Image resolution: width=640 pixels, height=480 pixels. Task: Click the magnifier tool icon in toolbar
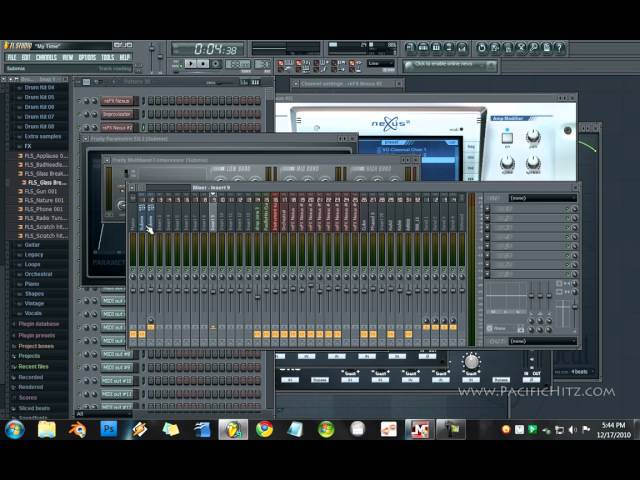coord(534,48)
